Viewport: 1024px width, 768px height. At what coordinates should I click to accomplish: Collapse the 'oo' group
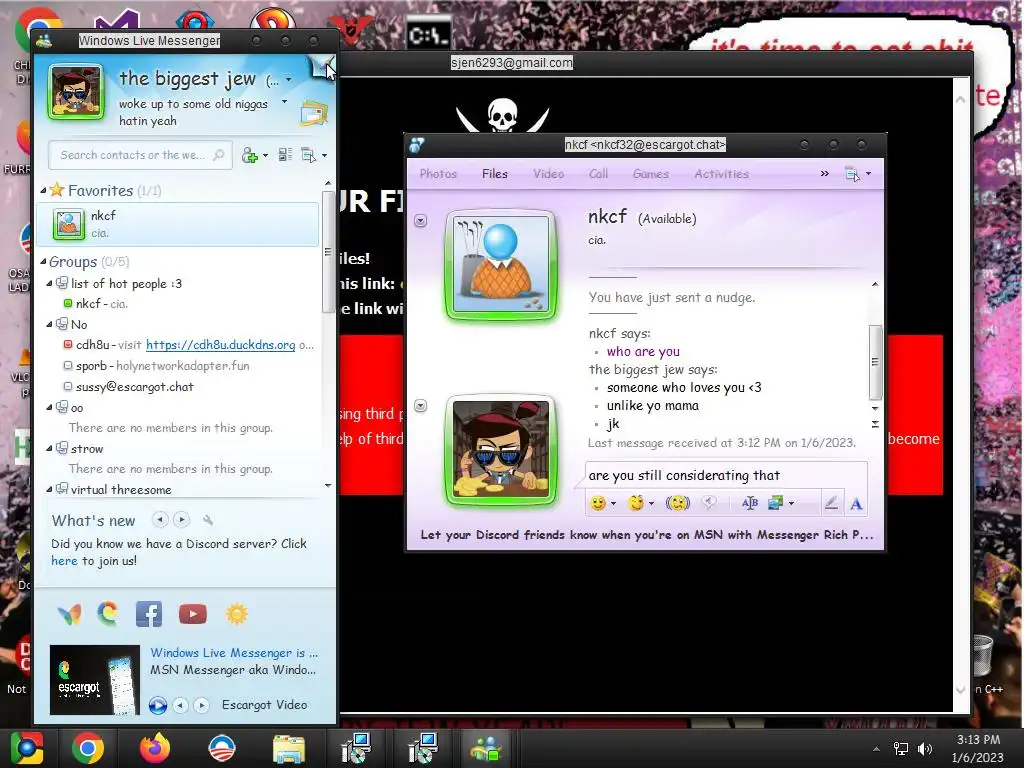(x=49, y=408)
